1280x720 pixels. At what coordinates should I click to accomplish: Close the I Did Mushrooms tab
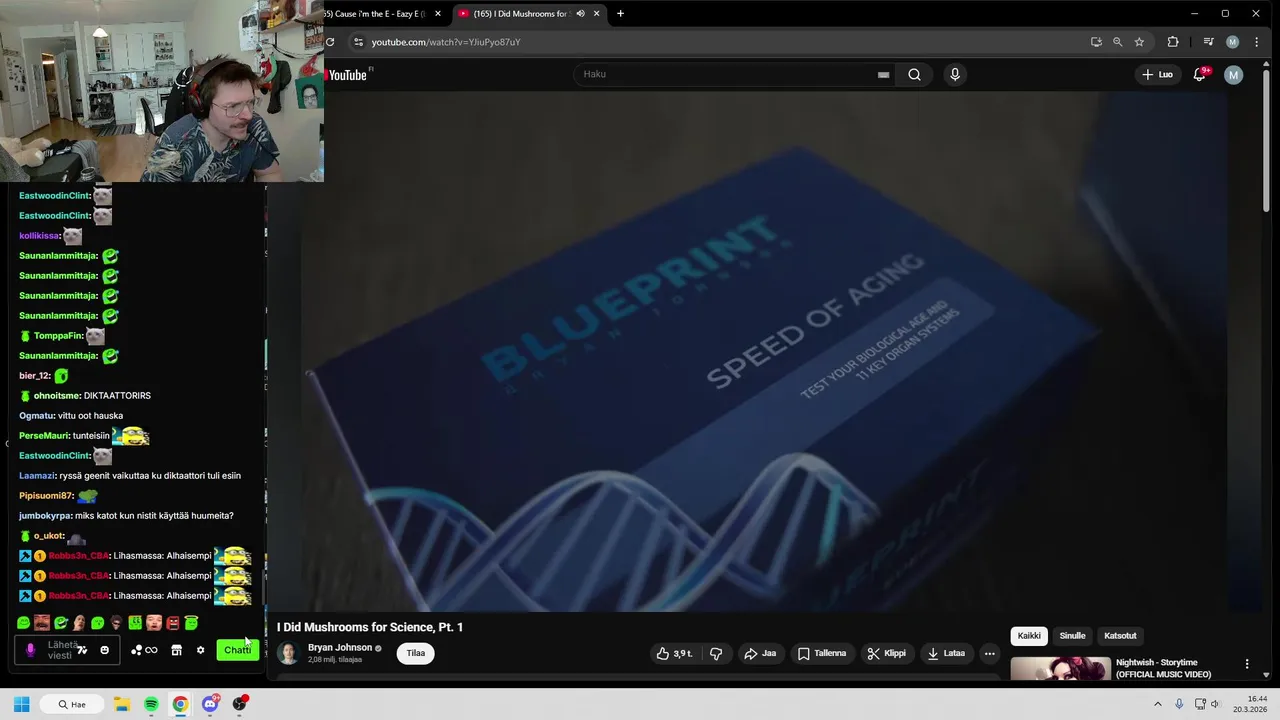596,13
